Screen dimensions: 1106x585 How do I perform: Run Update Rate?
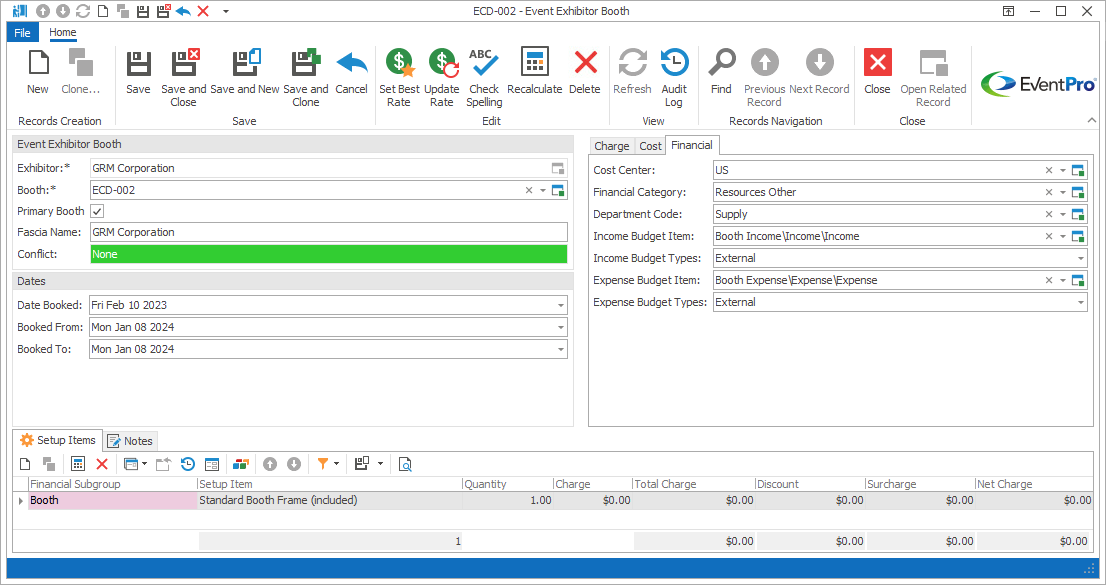(442, 78)
